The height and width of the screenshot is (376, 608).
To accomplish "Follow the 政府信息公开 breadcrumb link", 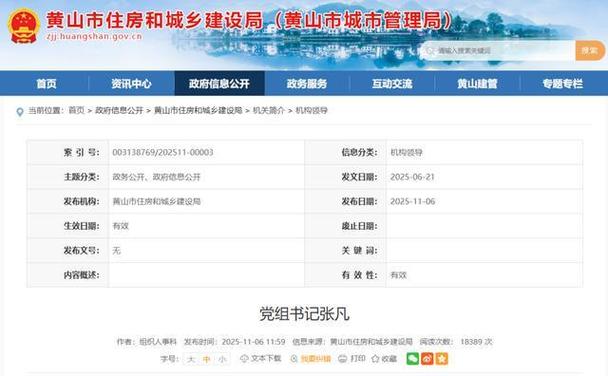I will click(x=119, y=110).
